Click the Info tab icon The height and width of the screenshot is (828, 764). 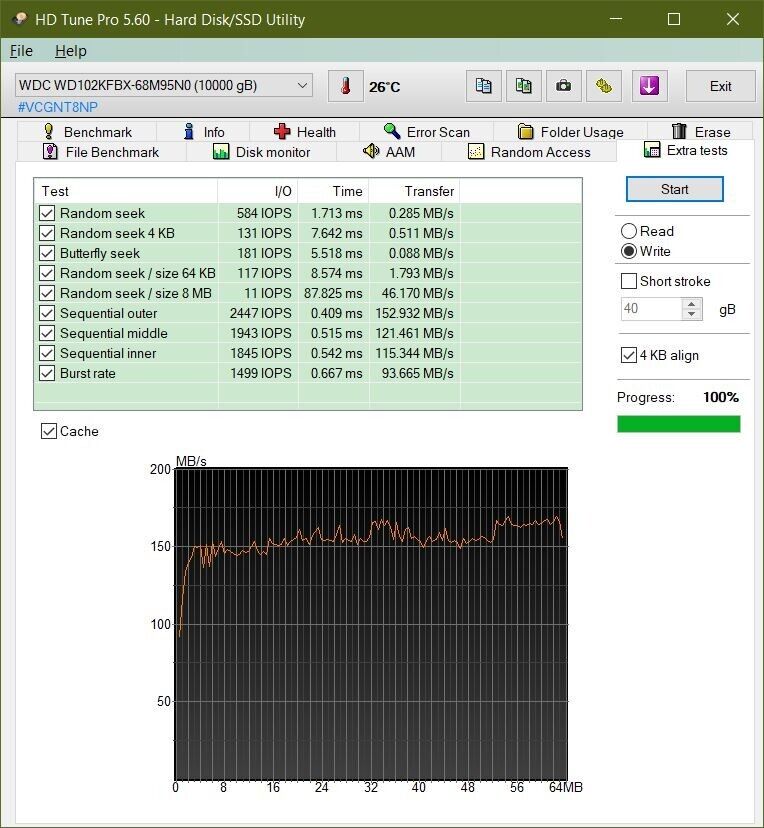pos(188,131)
